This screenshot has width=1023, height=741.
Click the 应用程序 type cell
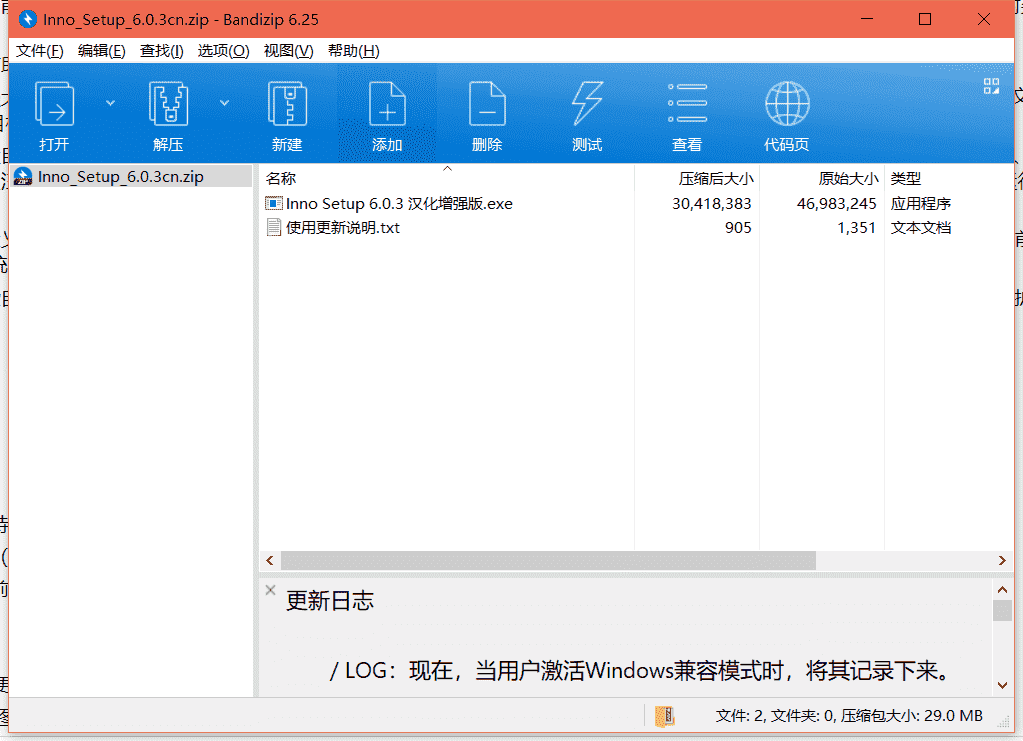(x=921, y=204)
